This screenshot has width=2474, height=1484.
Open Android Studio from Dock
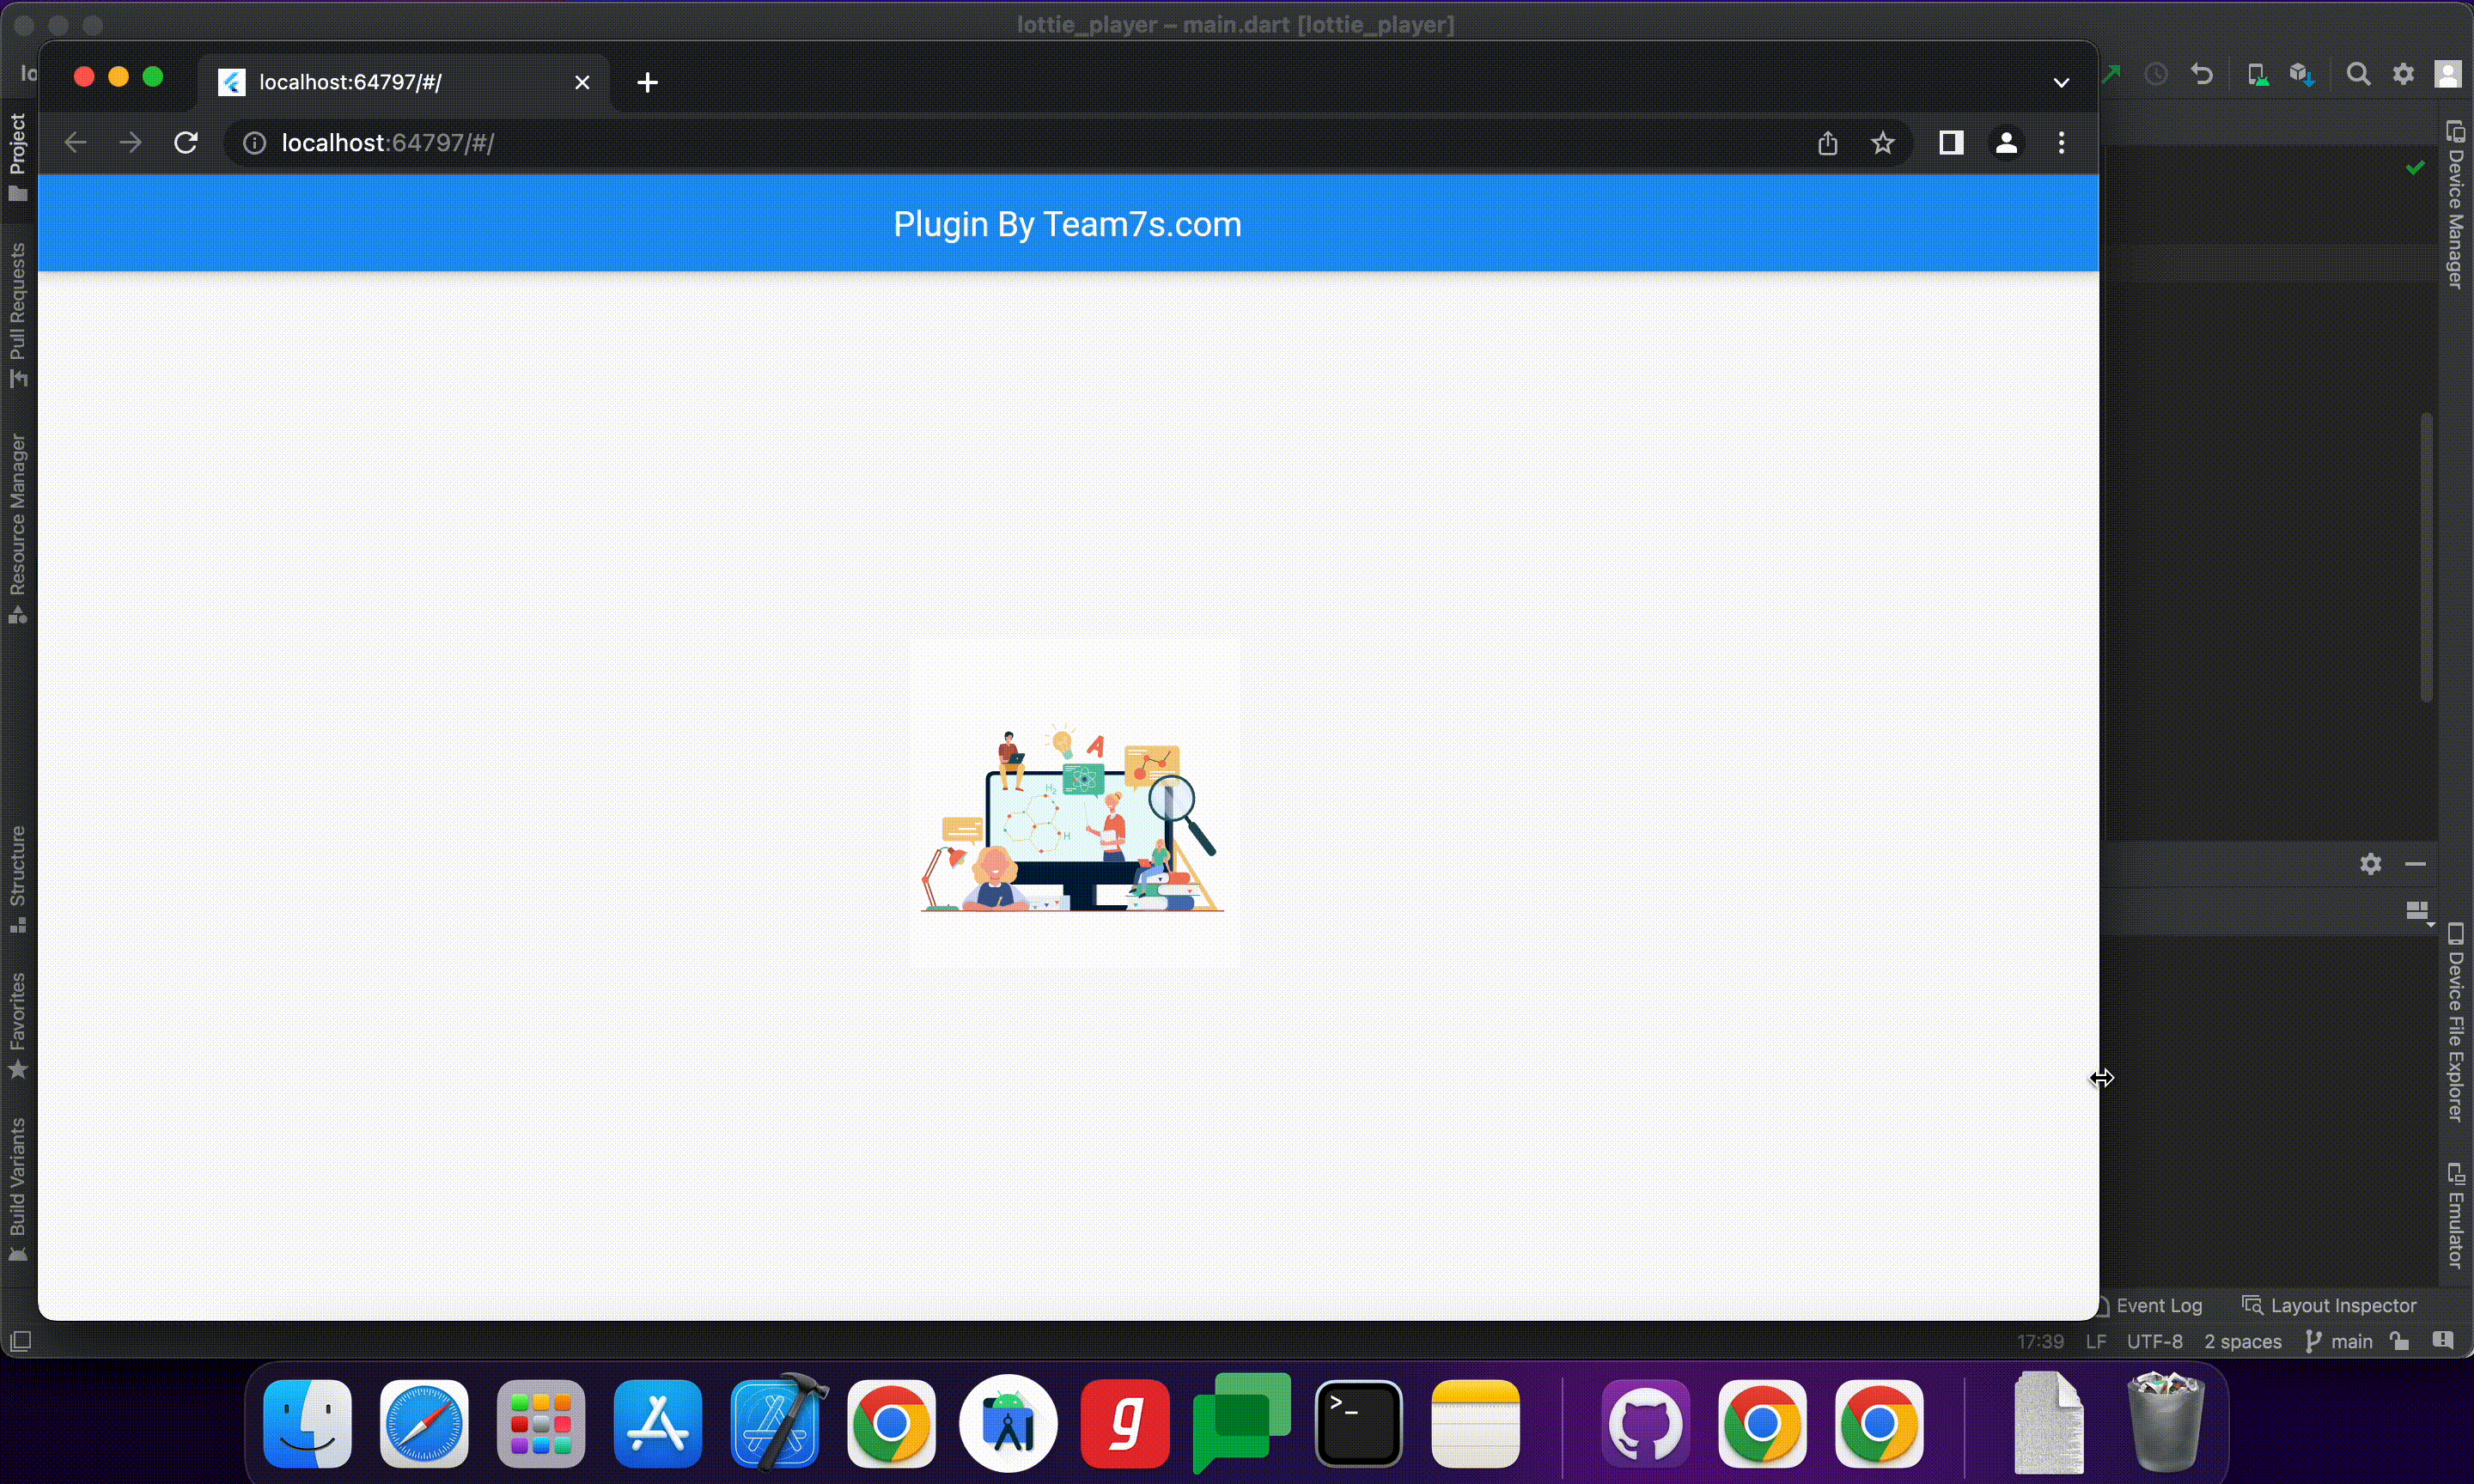coord(1008,1423)
